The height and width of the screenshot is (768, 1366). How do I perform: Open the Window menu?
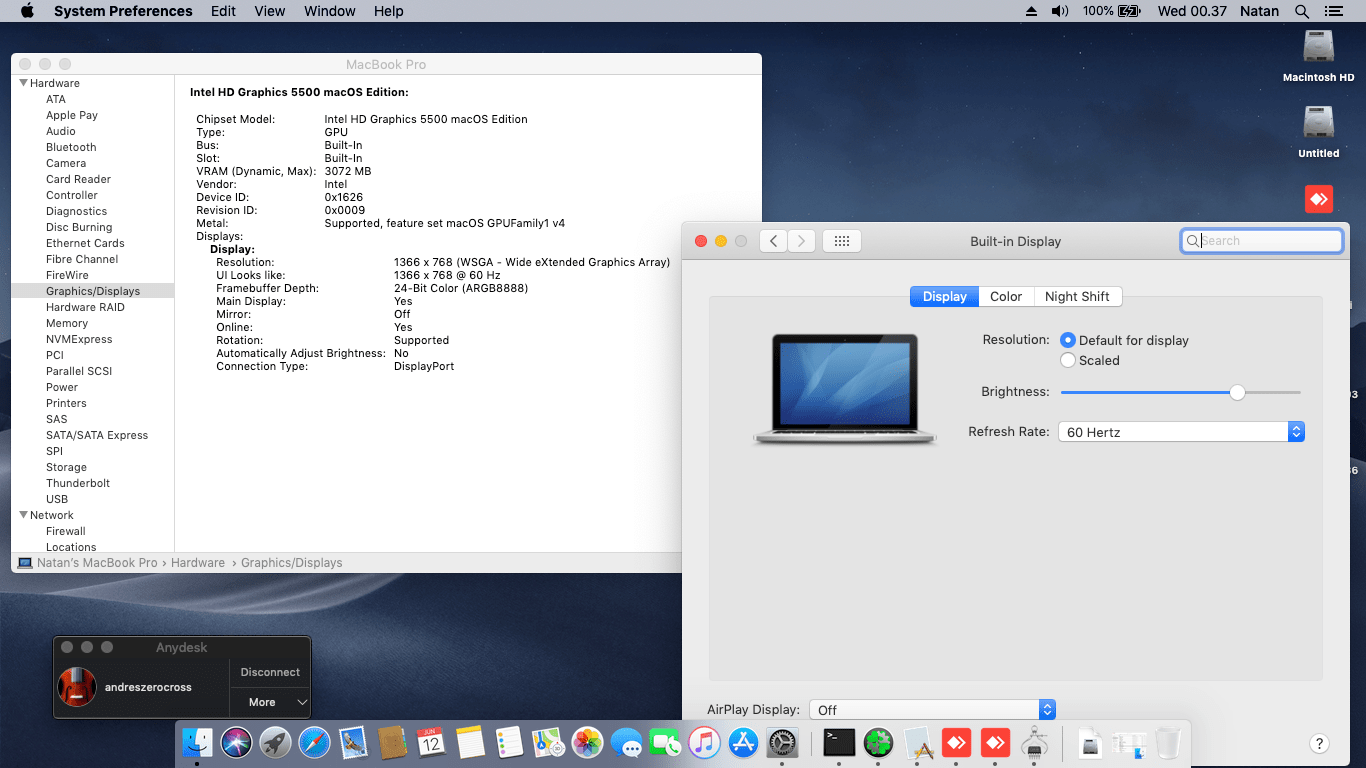coord(329,11)
